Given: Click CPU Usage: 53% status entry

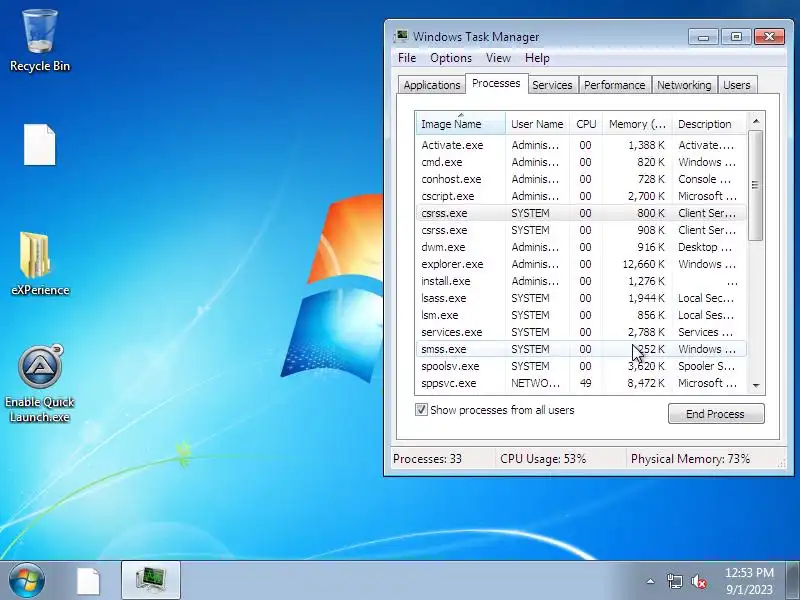Looking at the screenshot, I should pos(543,459).
